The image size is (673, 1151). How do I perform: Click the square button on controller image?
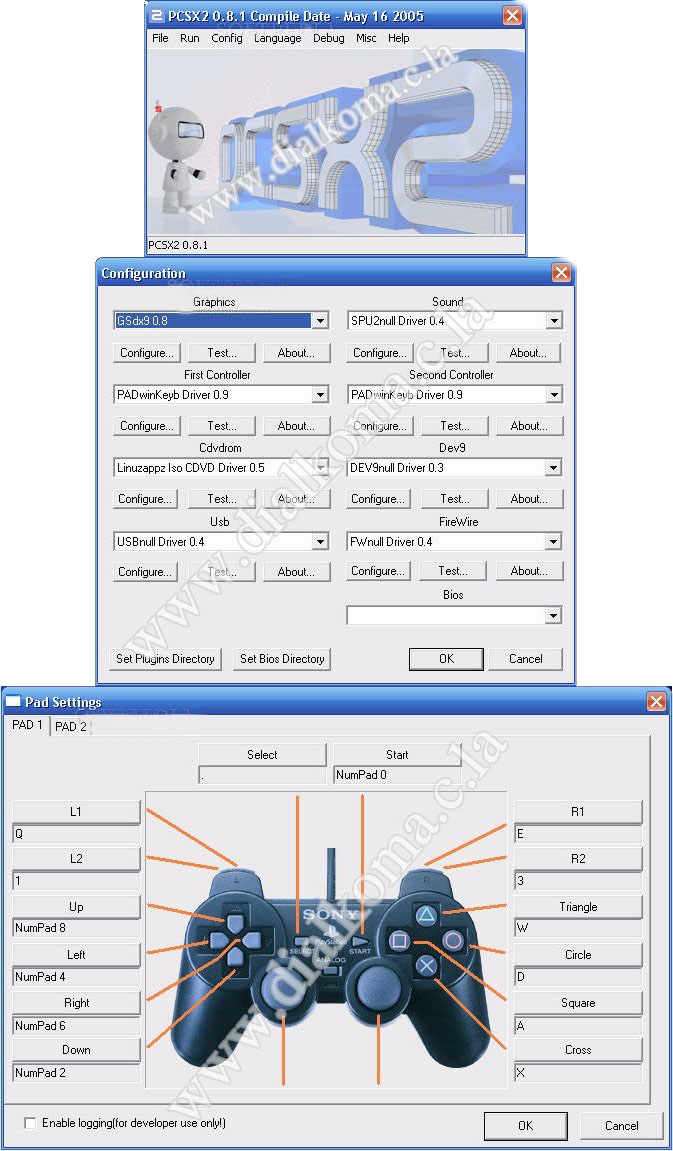click(399, 940)
